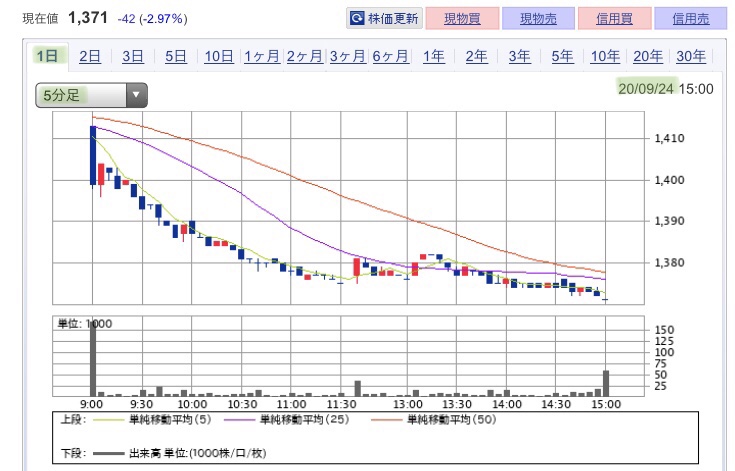Select the 1日 chart tab
Viewport: 735px width, 471px height.
tap(47, 56)
